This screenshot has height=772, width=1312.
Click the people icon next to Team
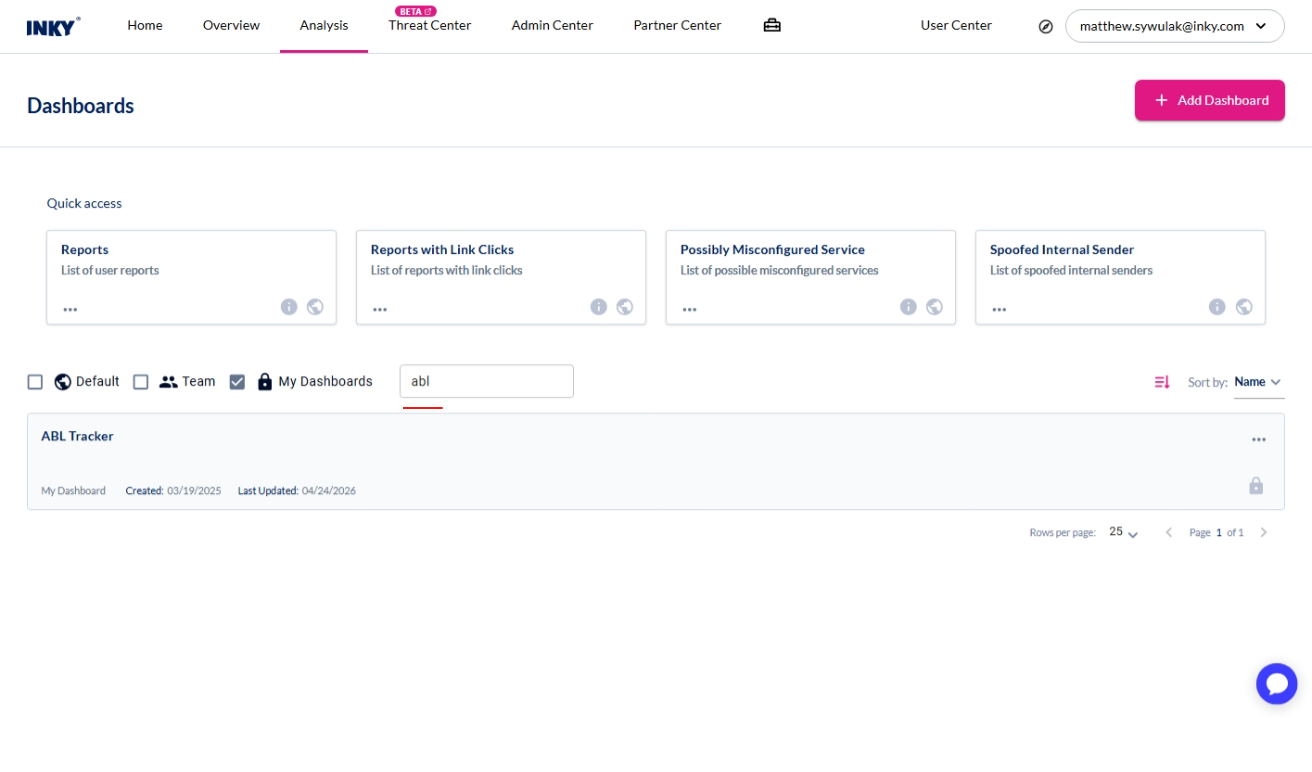[x=168, y=382]
